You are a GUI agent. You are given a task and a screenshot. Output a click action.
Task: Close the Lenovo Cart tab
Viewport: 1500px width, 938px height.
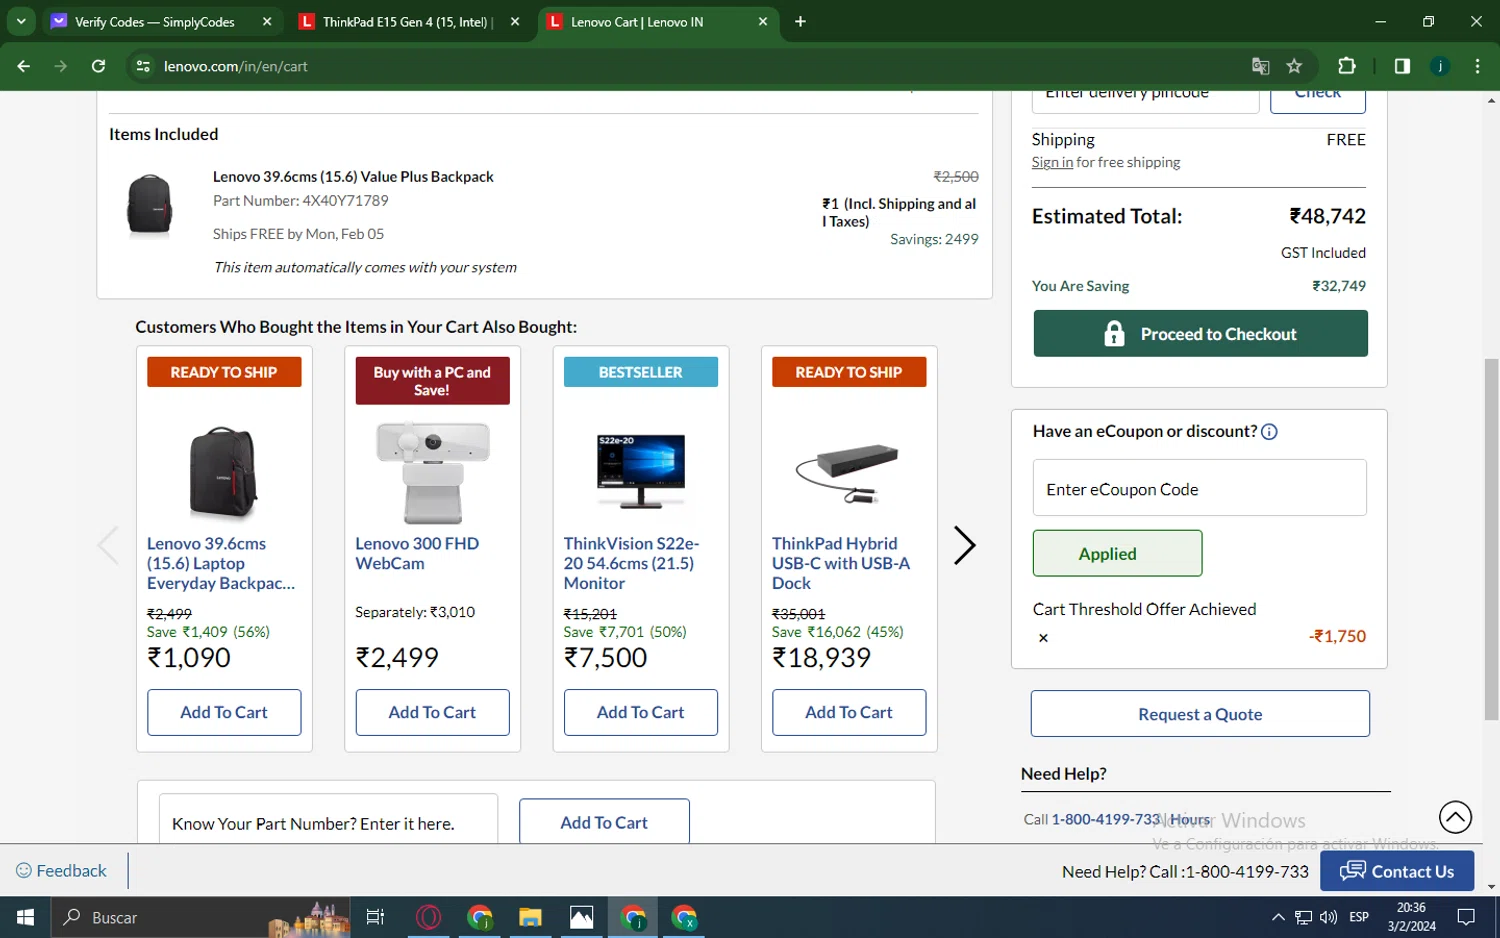tap(763, 21)
